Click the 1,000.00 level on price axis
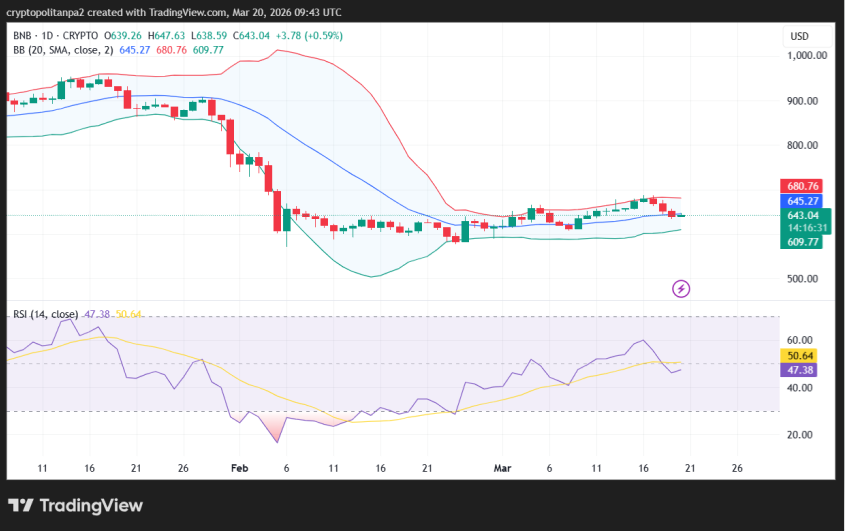Viewport: 845px width, 531px height. tap(806, 56)
